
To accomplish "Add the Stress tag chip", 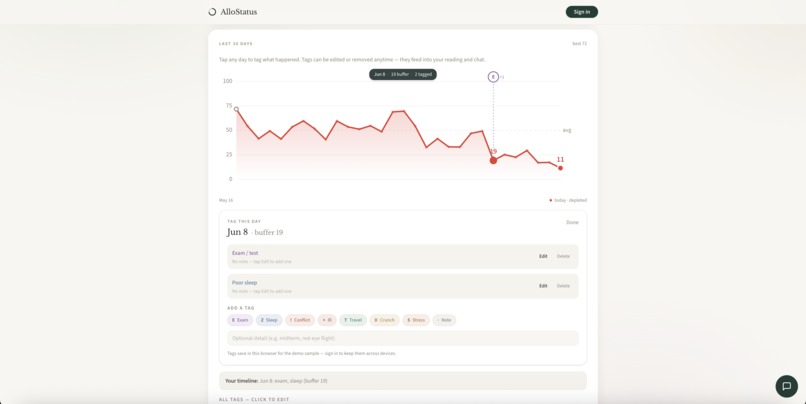I will 416,320.
